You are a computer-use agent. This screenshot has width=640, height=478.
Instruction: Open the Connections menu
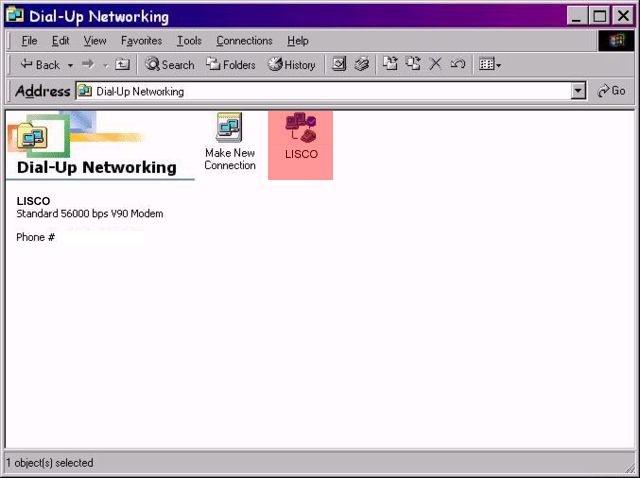point(244,41)
